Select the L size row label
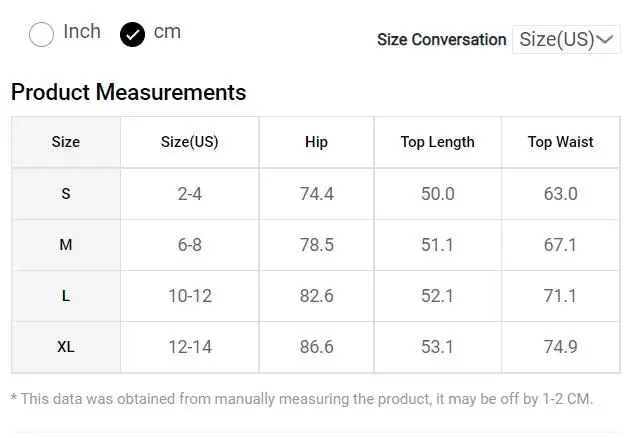The height and width of the screenshot is (438, 637). click(66, 296)
